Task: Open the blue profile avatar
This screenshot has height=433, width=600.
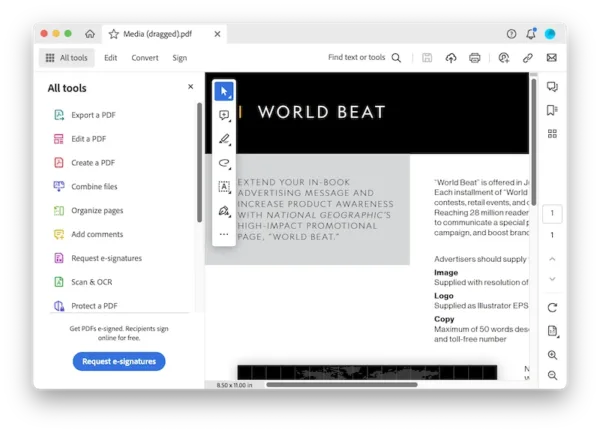Action: 550,34
